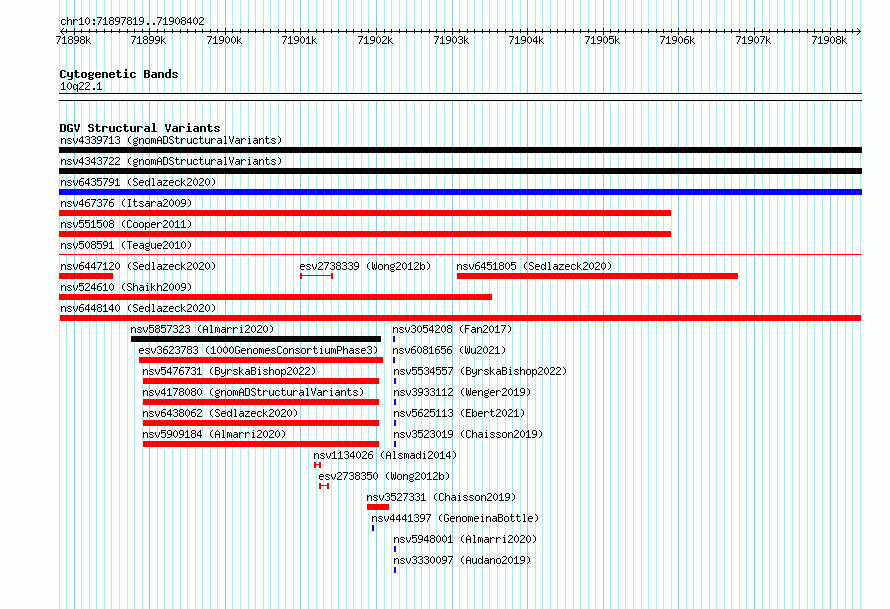Open nsv5534557 ByrskaBishop2022 label
Screen dimensions: 890x609
coord(480,371)
